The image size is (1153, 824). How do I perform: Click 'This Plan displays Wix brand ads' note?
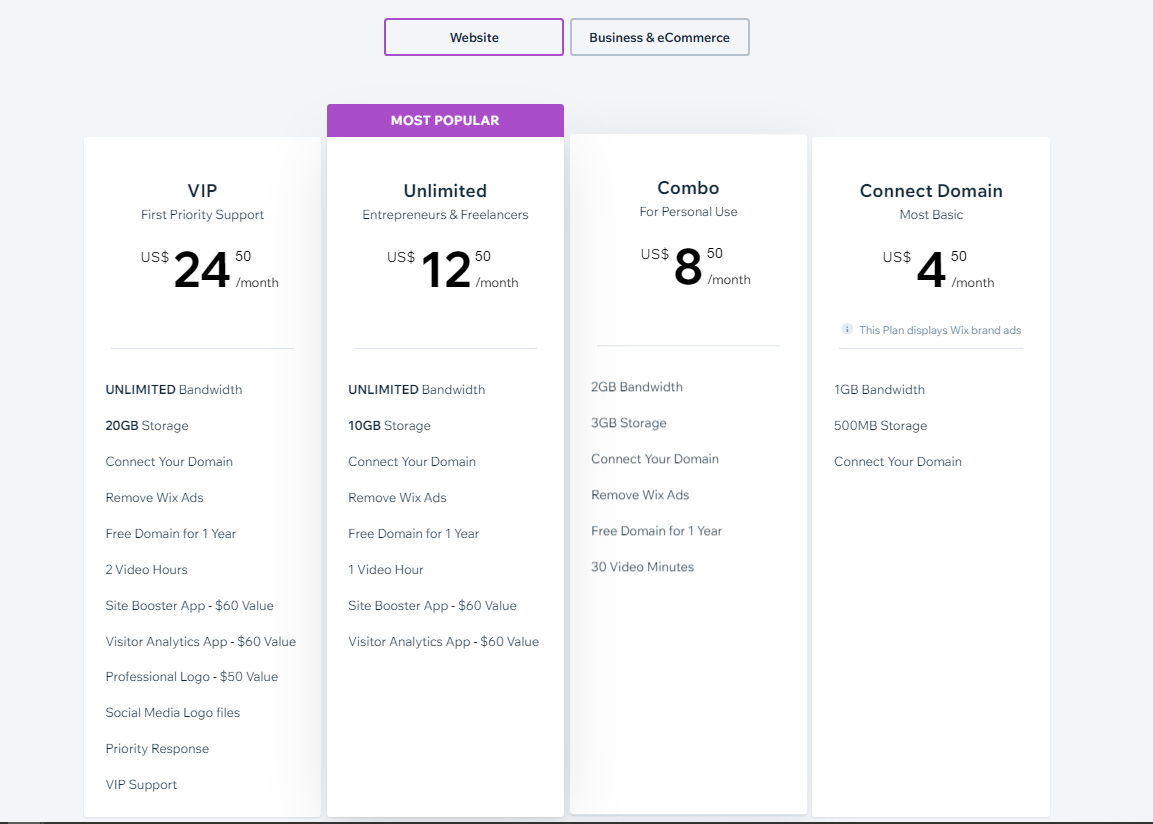(940, 330)
